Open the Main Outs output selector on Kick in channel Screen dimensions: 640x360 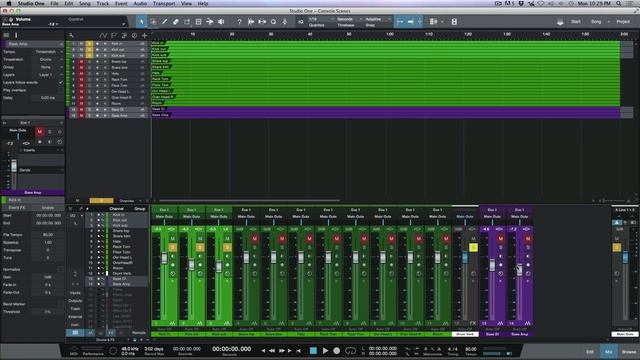(x=164, y=216)
